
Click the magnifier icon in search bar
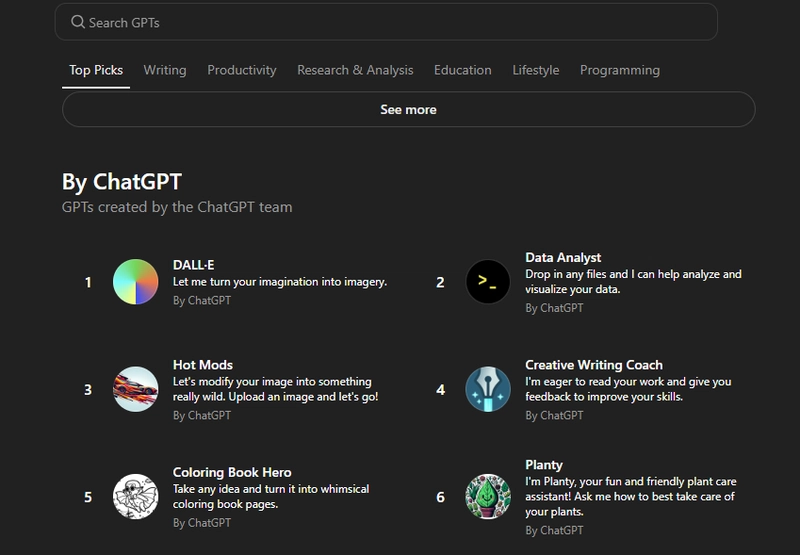click(x=78, y=22)
